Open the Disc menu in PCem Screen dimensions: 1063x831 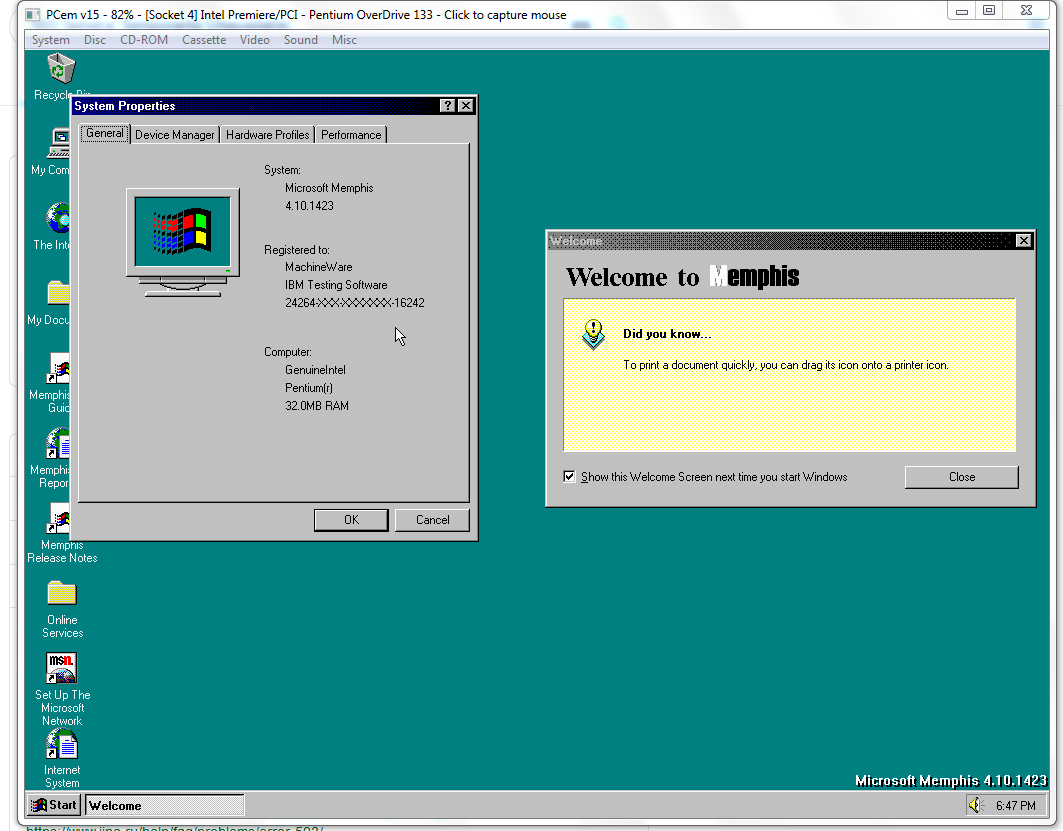pyautogui.click(x=95, y=40)
